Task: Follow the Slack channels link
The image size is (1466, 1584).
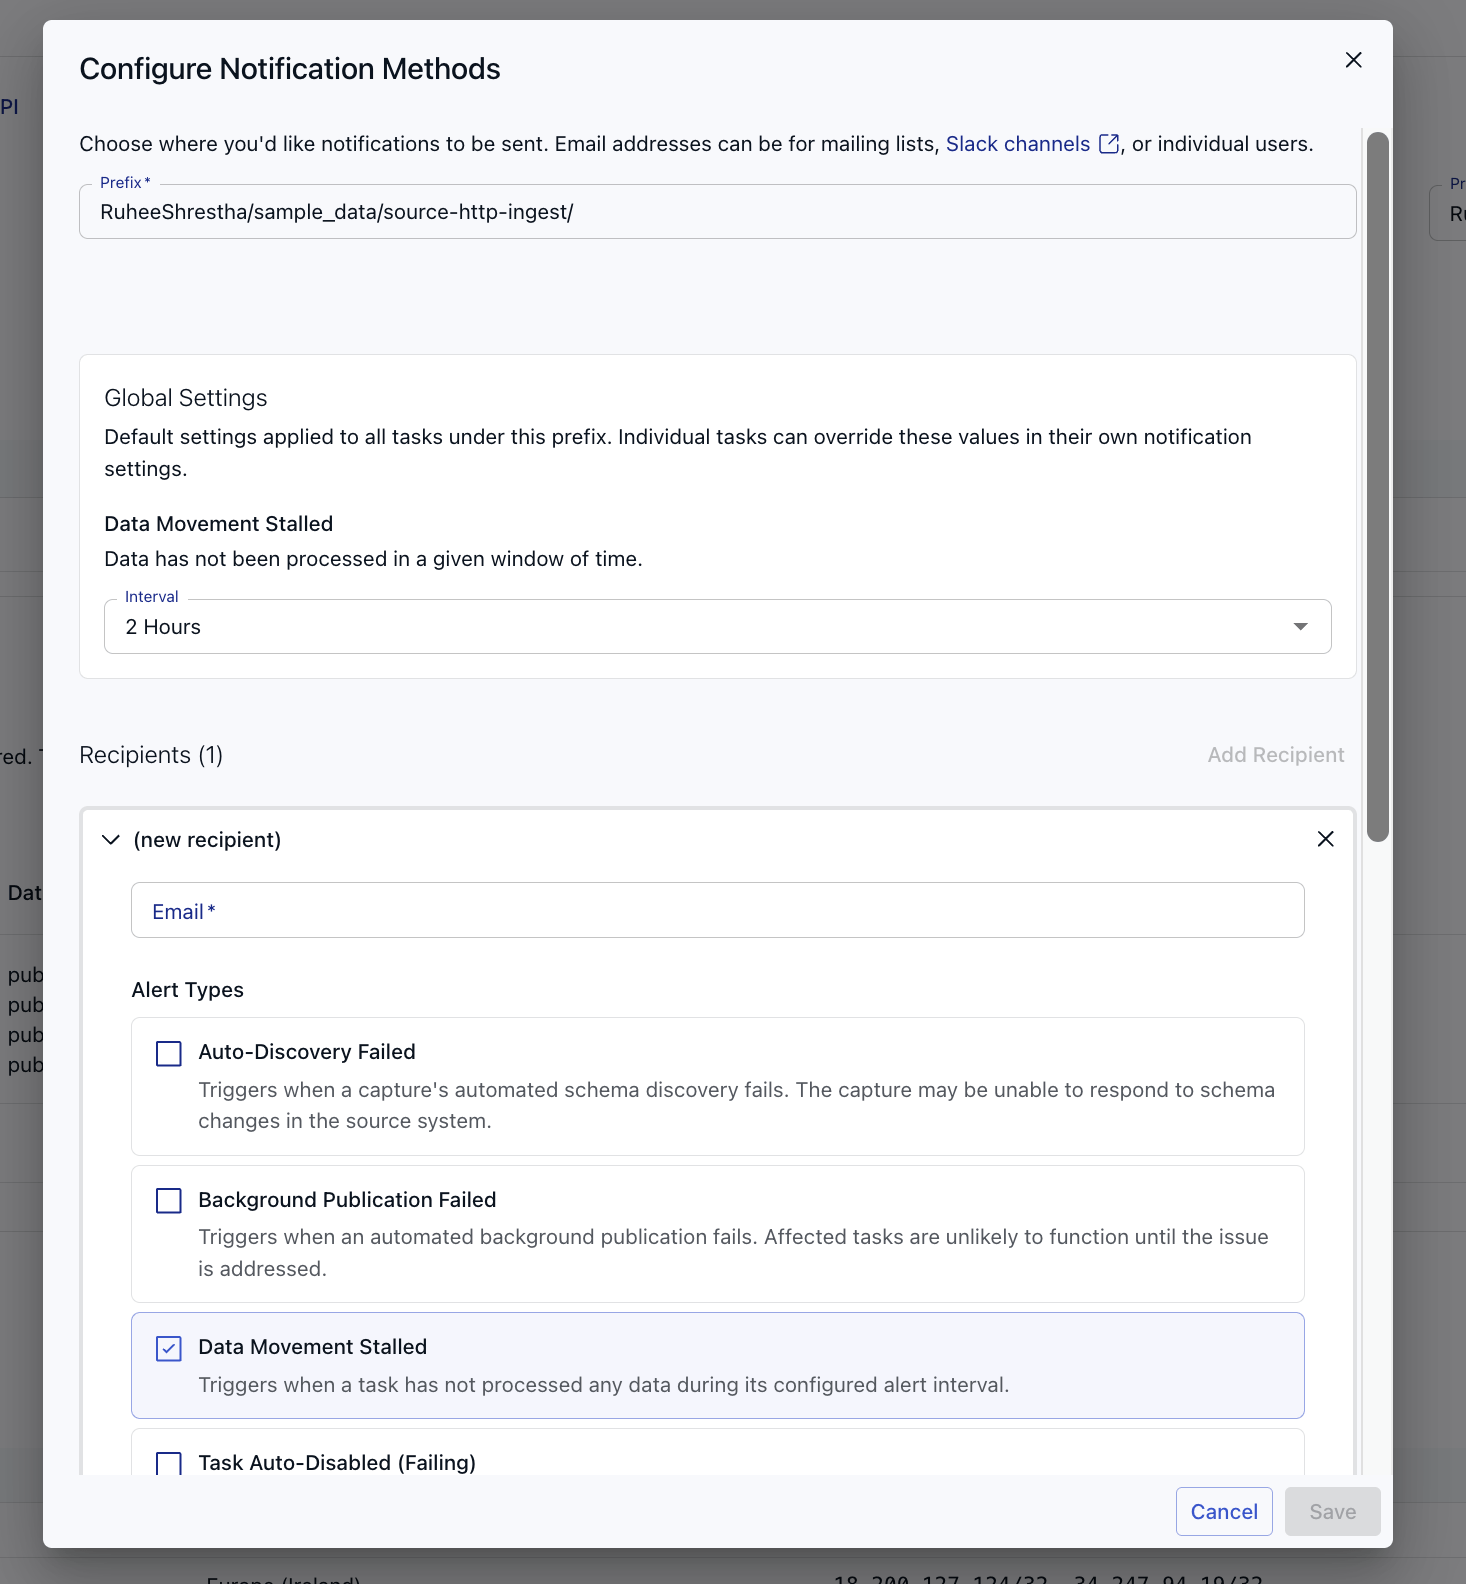Action: click(x=1018, y=144)
